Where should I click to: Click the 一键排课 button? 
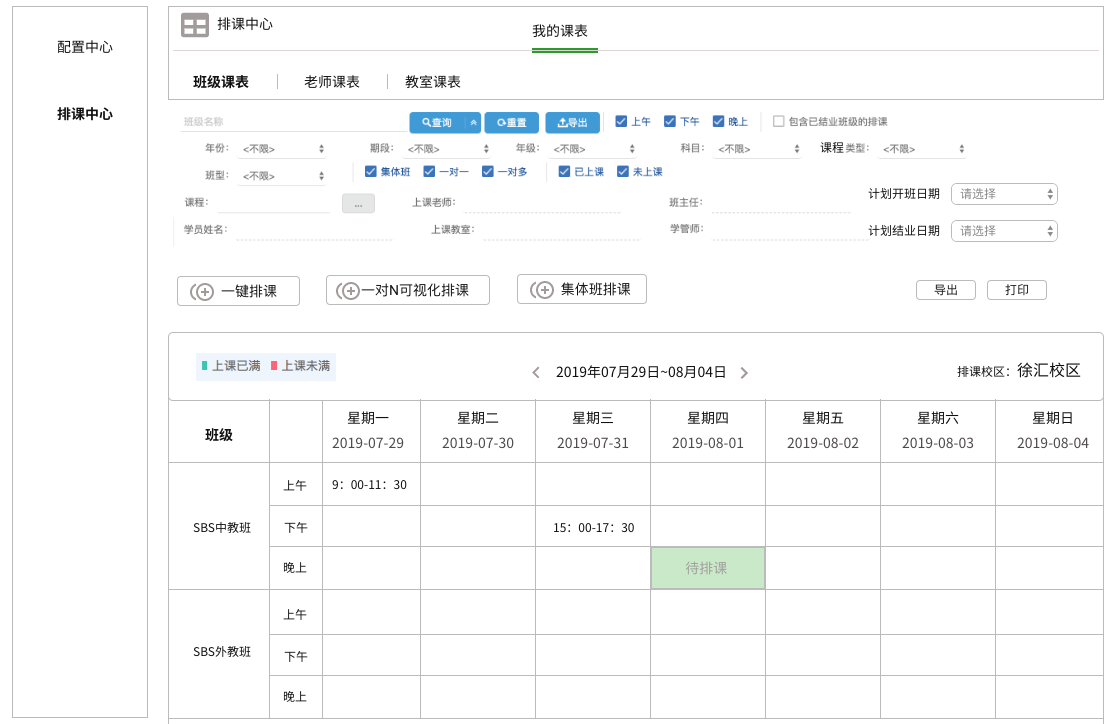click(238, 291)
